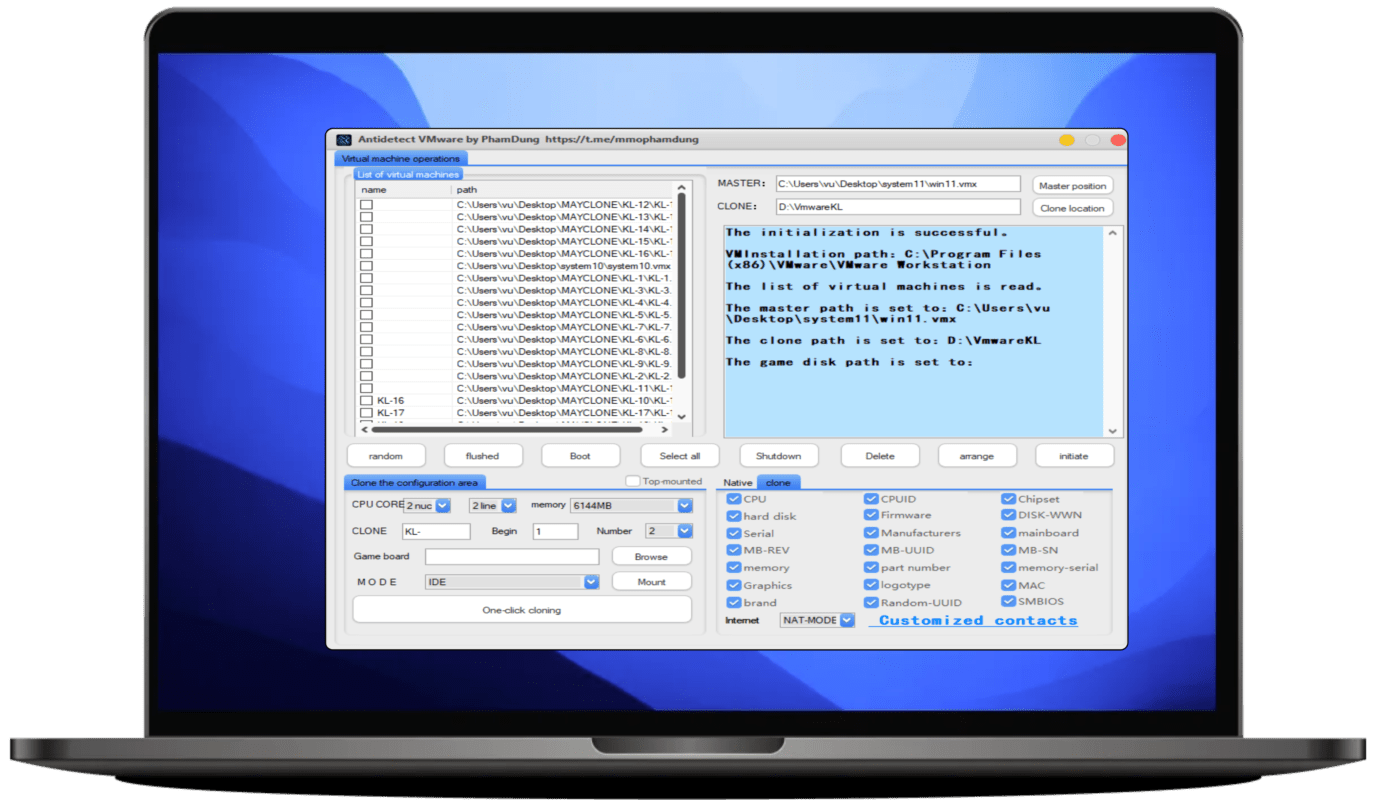Disable the brand checkbox
The width and height of the screenshot is (1374, 800).
point(735,603)
